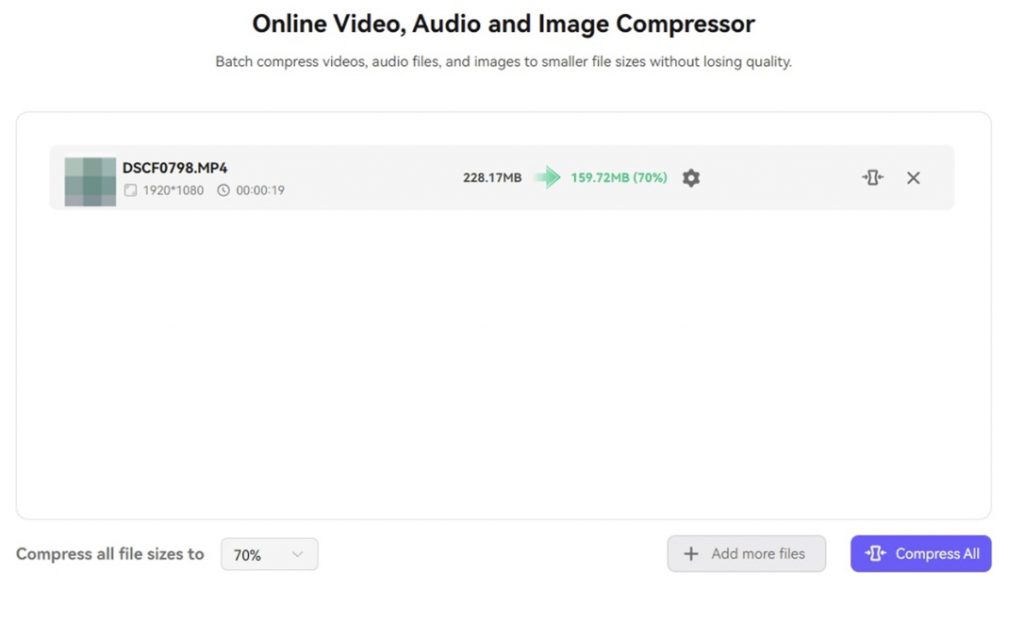The image size is (1024, 622).
Task: Click the 228.17MB original file size
Action: point(492,178)
